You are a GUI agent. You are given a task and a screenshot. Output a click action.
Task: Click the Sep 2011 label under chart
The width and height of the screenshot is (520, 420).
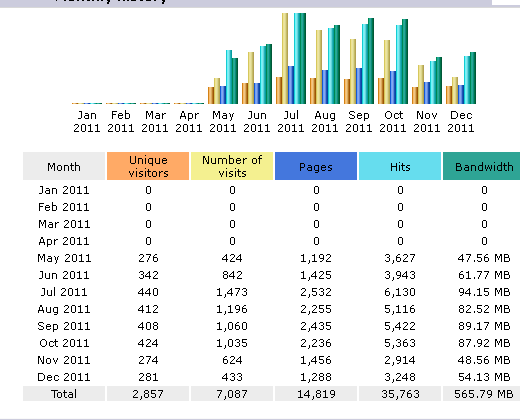click(359, 121)
